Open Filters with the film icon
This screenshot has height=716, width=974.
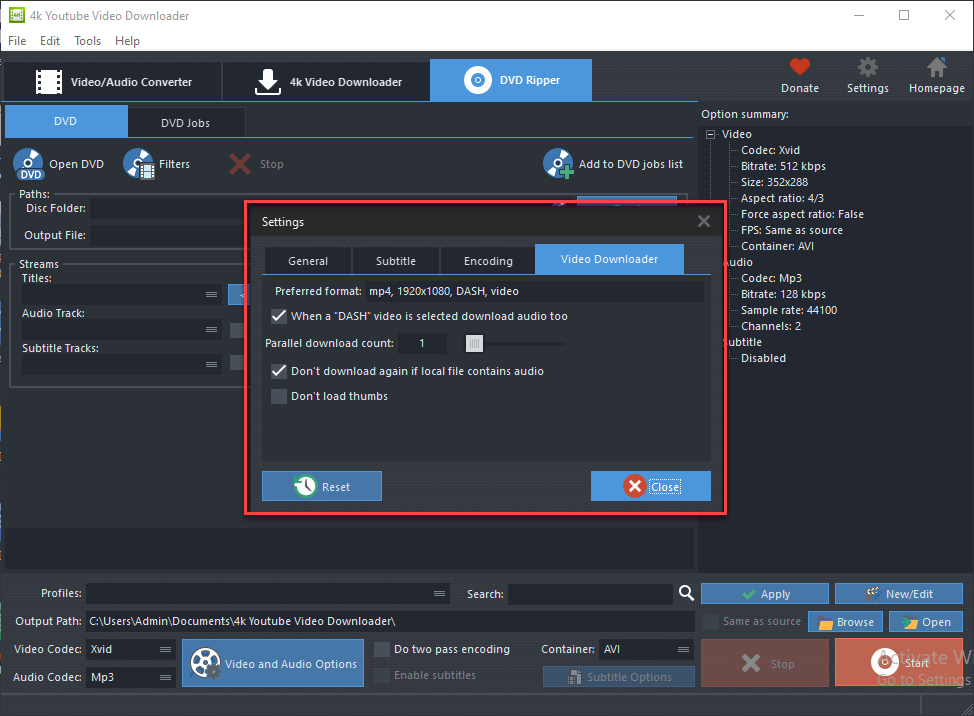coord(140,164)
